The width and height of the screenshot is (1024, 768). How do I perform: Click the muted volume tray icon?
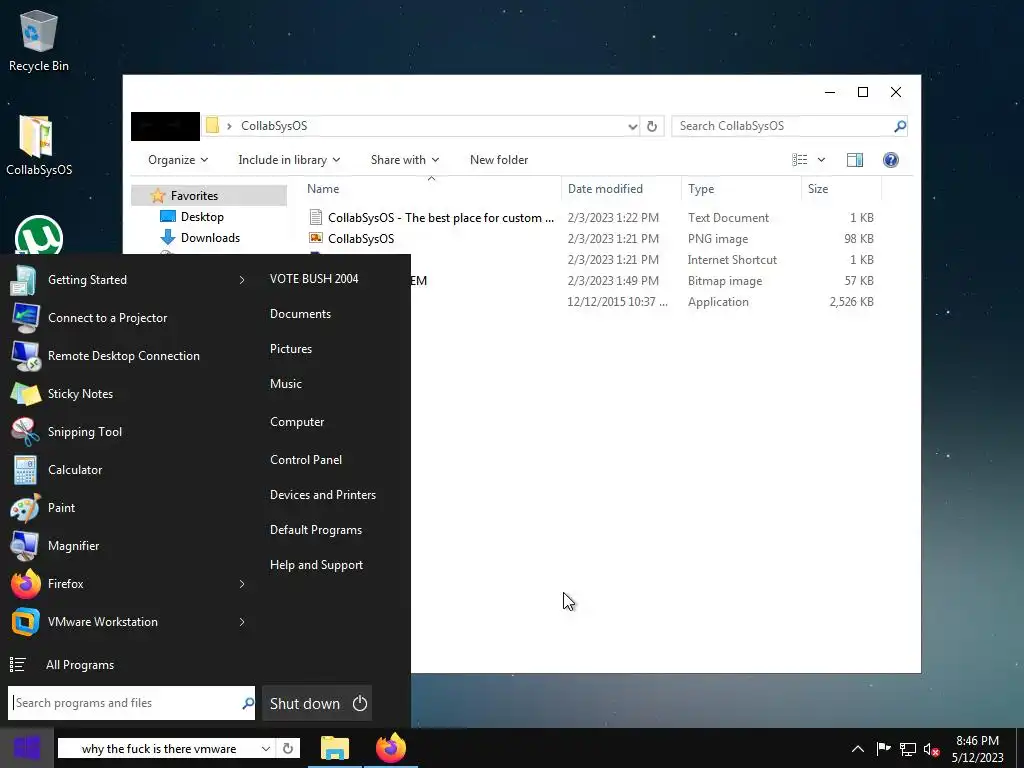point(931,748)
